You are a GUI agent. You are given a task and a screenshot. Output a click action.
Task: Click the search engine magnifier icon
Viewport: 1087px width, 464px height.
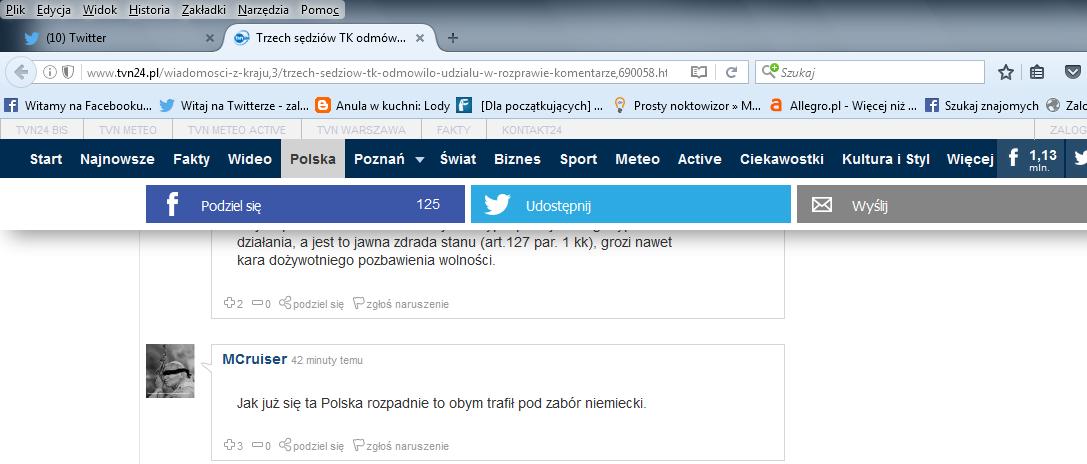(x=769, y=71)
